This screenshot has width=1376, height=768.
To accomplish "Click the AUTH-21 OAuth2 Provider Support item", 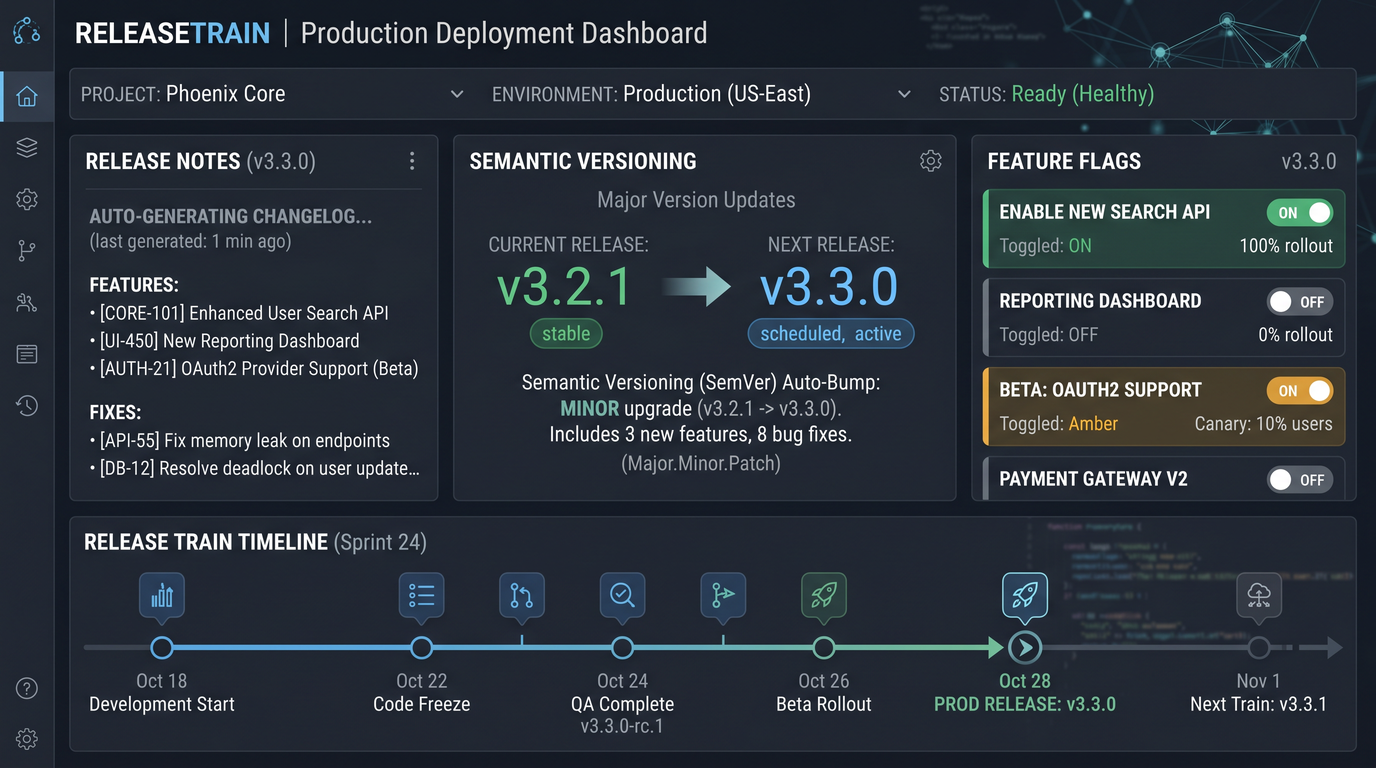I will [254, 369].
